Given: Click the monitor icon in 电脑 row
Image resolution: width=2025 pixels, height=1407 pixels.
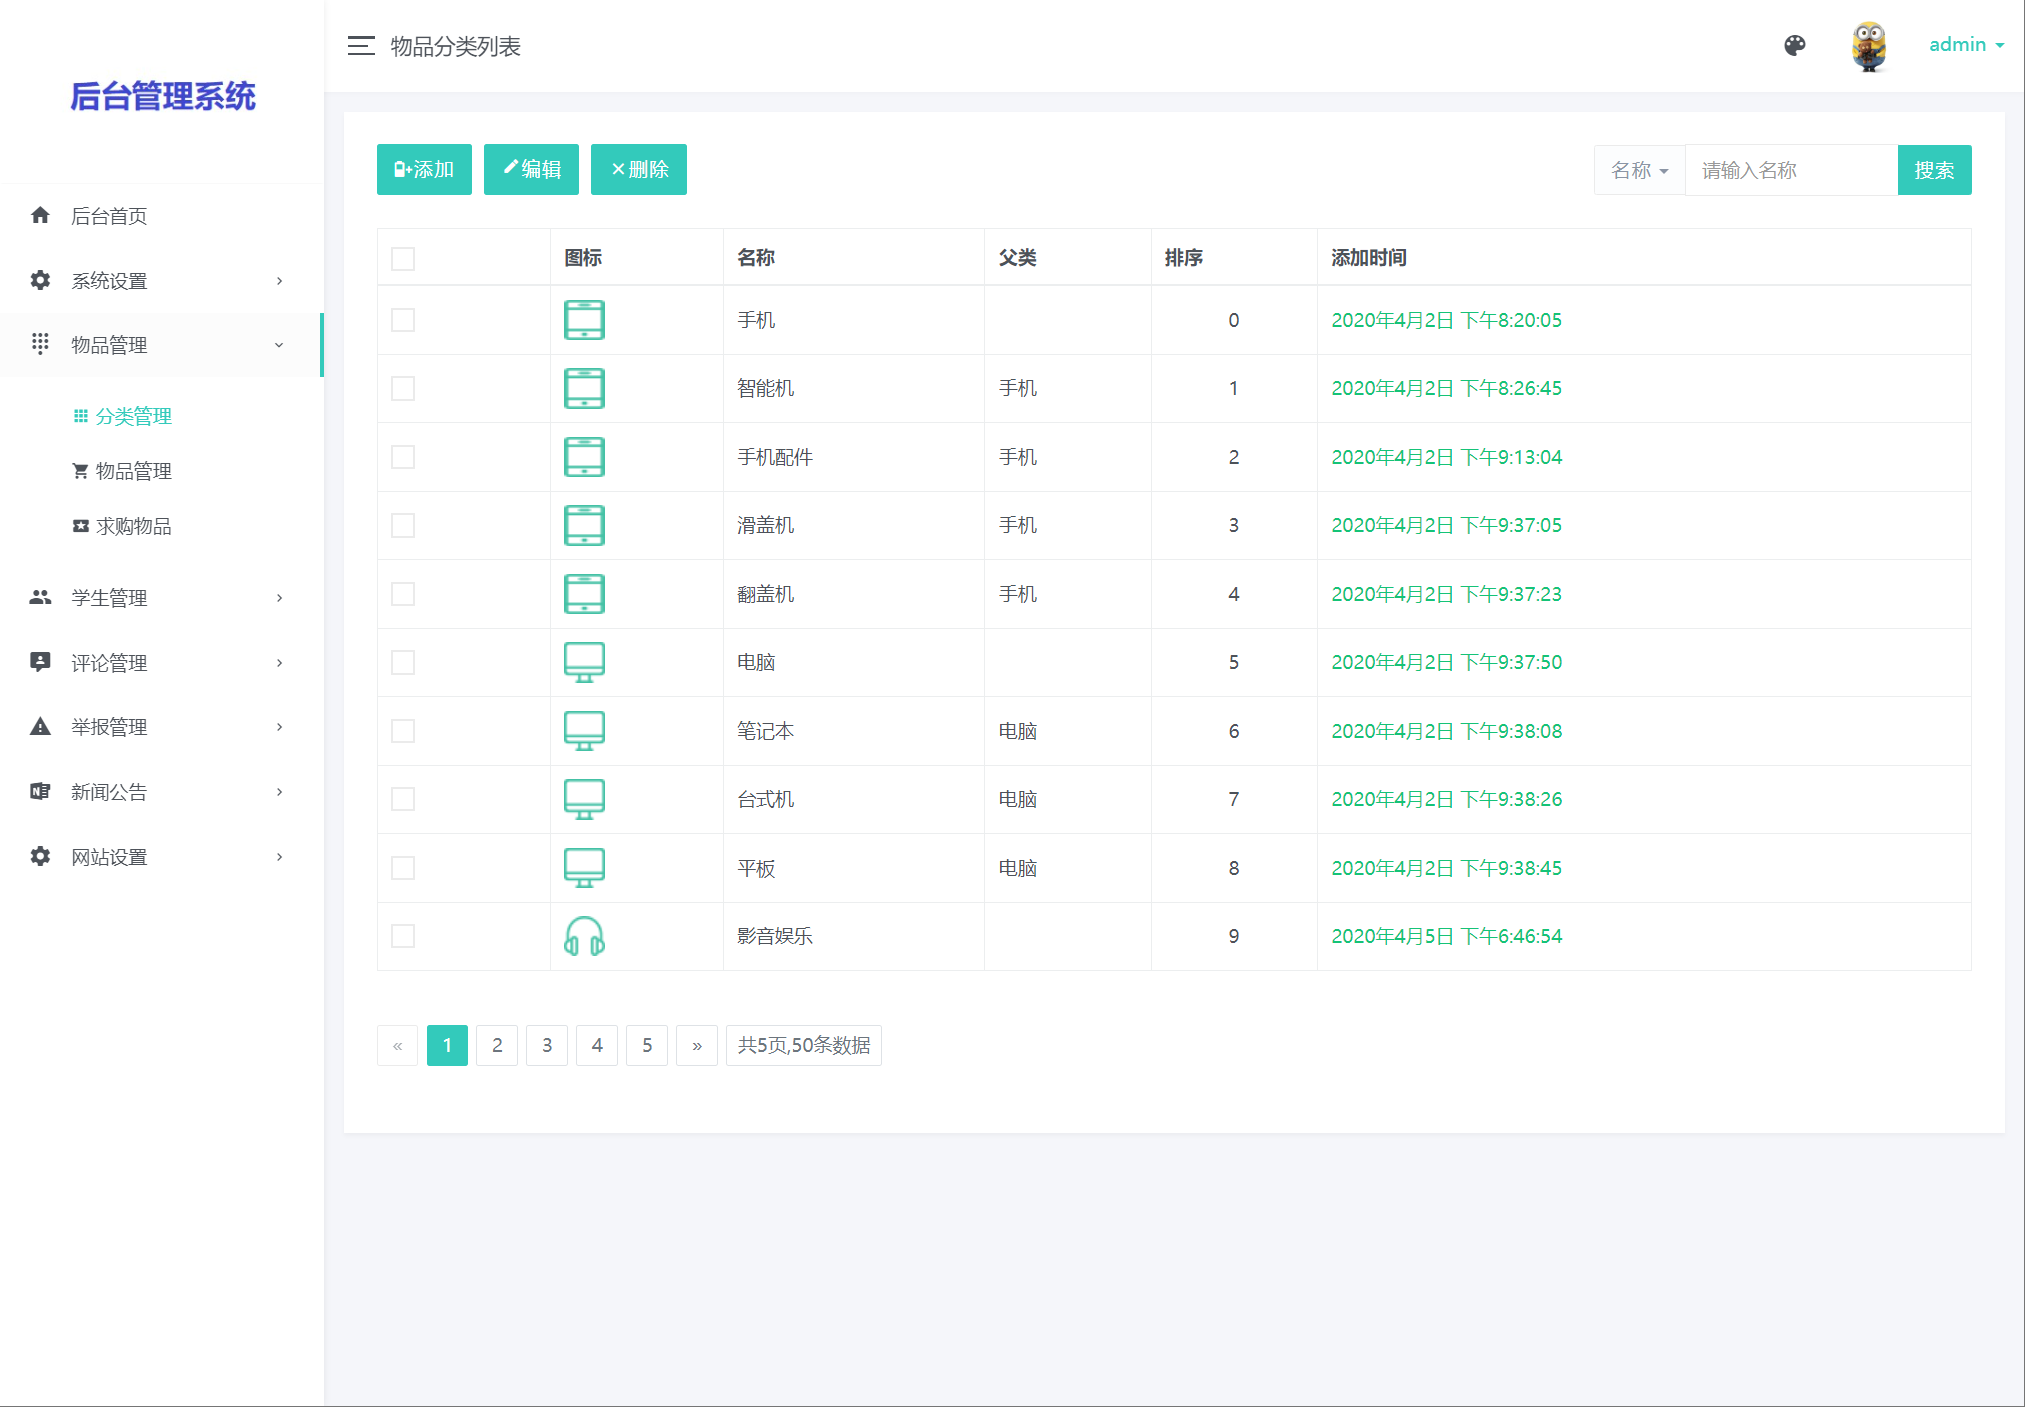Looking at the screenshot, I should 584,662.
